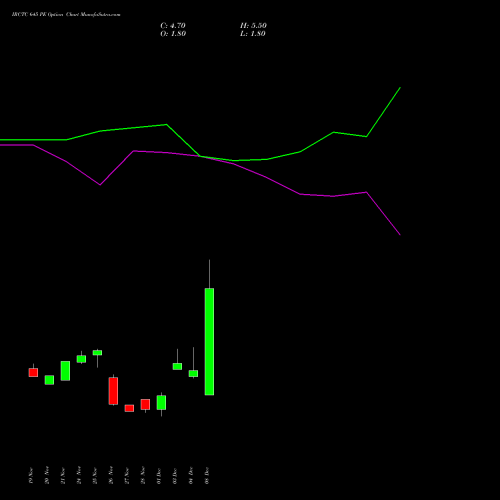Click the "24 Nov" date label
Screen dimensions: 500x500
(x=79, y=476)
